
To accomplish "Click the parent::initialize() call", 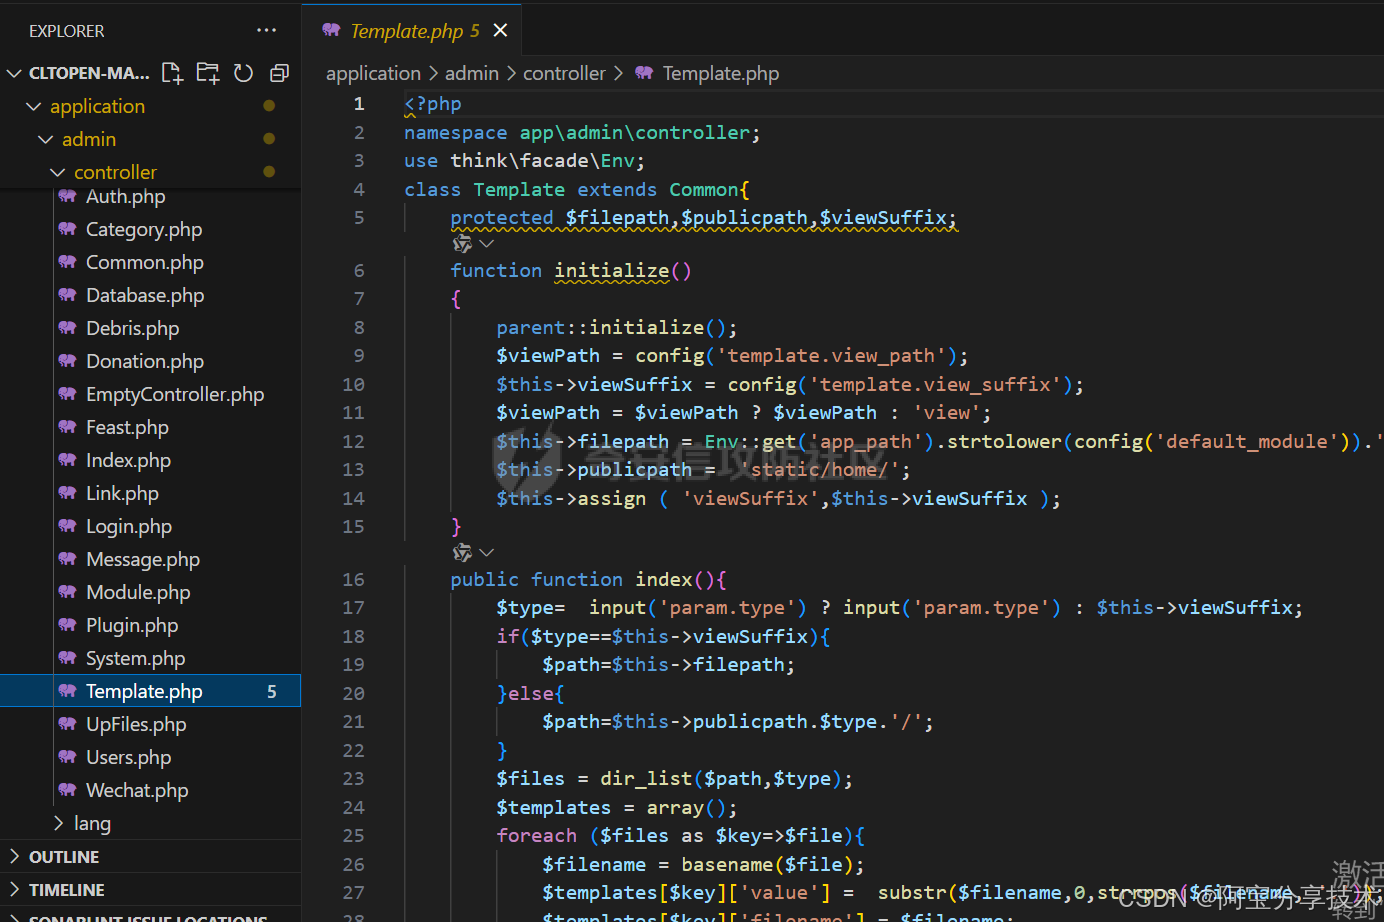I will 617,327.
